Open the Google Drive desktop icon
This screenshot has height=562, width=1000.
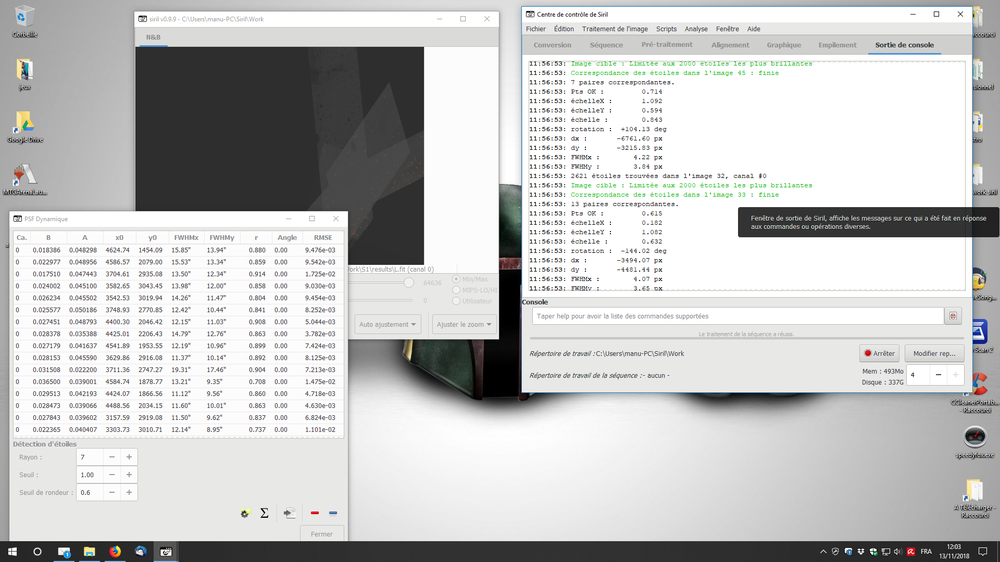point(25,127)
